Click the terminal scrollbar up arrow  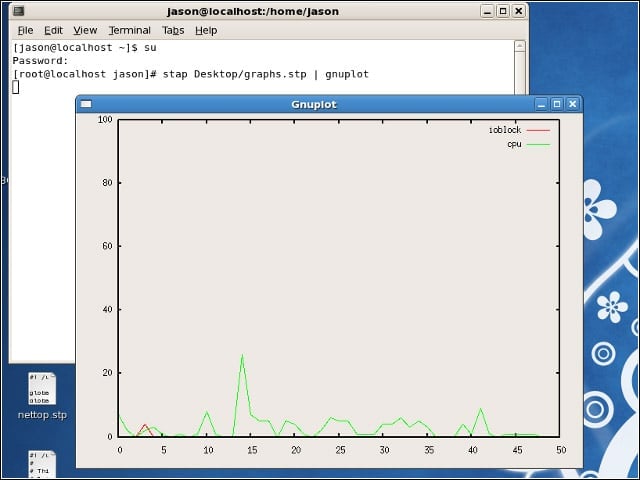point(520,46)
